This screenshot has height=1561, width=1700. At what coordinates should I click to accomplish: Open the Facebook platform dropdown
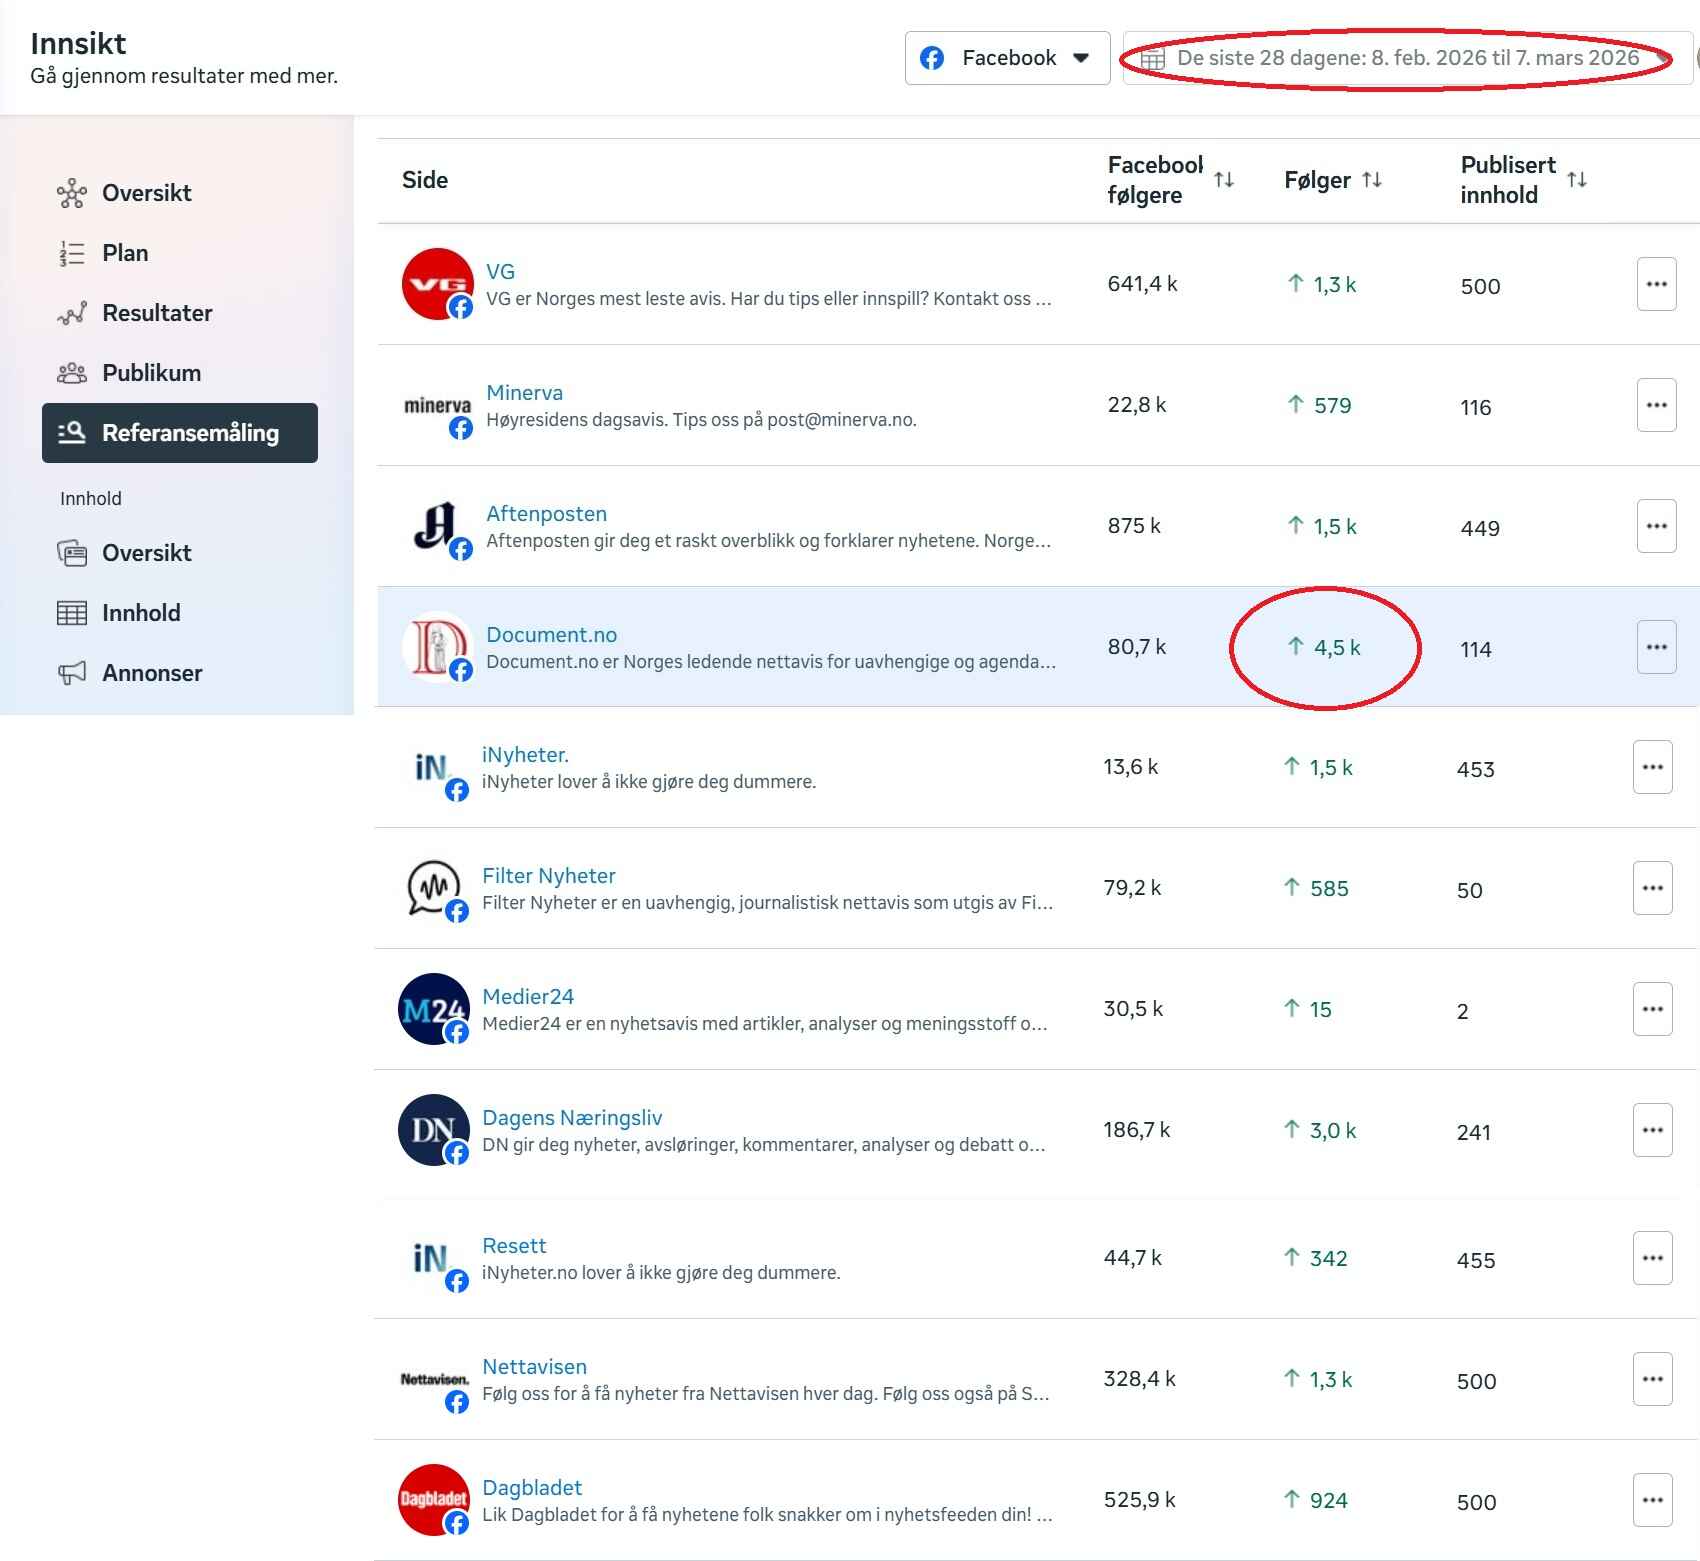click(x=1007, y=58)
